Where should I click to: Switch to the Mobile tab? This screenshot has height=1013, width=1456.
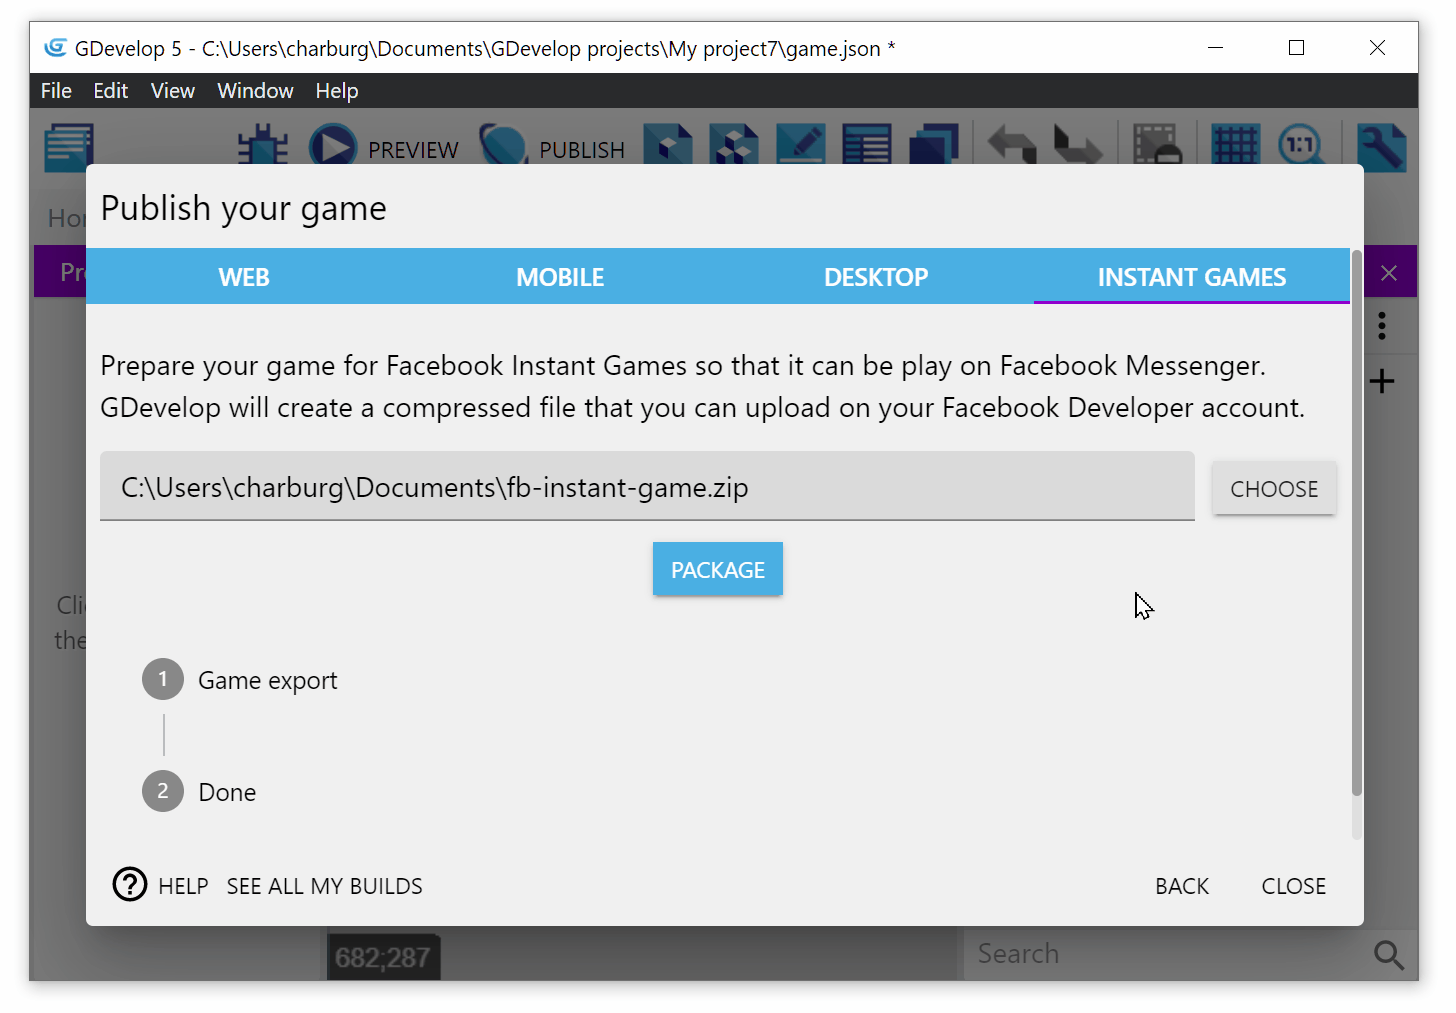point(560,277)
